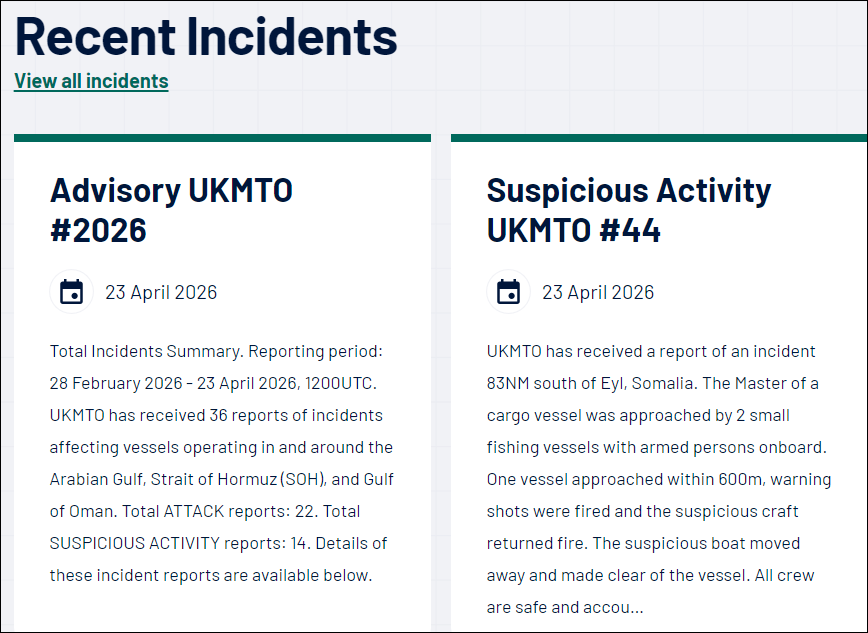The height and width of the screenshot is (633, 868).
Task: Open the Advisory UKMTO #2026 title
Action: pos(171,210)
